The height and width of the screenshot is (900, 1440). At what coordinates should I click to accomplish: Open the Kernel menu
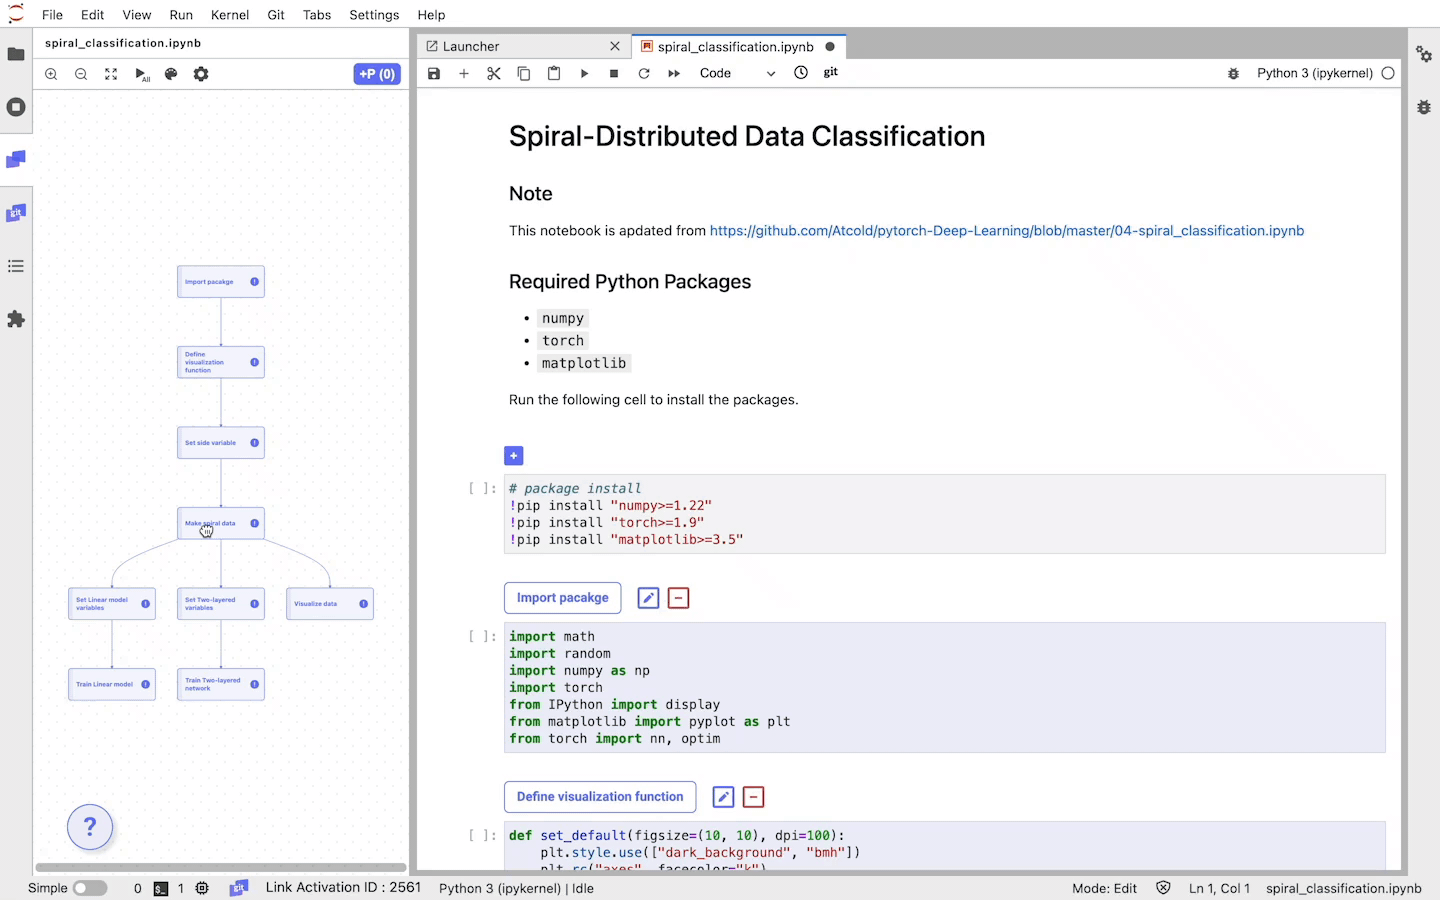230,15
